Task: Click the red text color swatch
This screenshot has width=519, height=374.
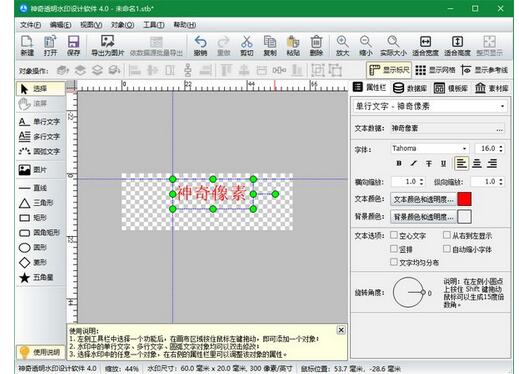Action: pos(464,199)
